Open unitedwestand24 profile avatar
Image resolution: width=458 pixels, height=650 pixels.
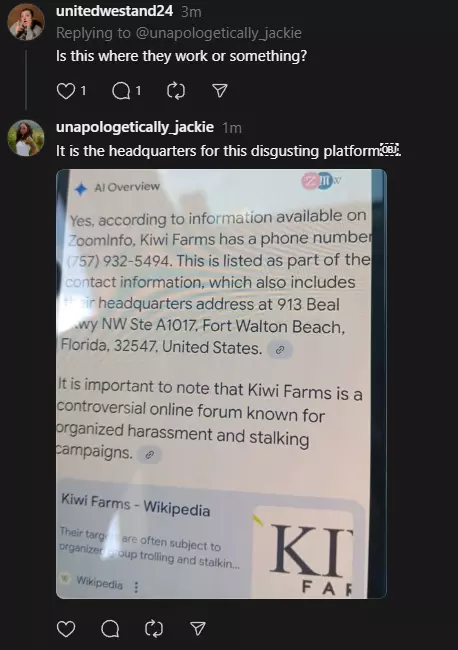26,22
